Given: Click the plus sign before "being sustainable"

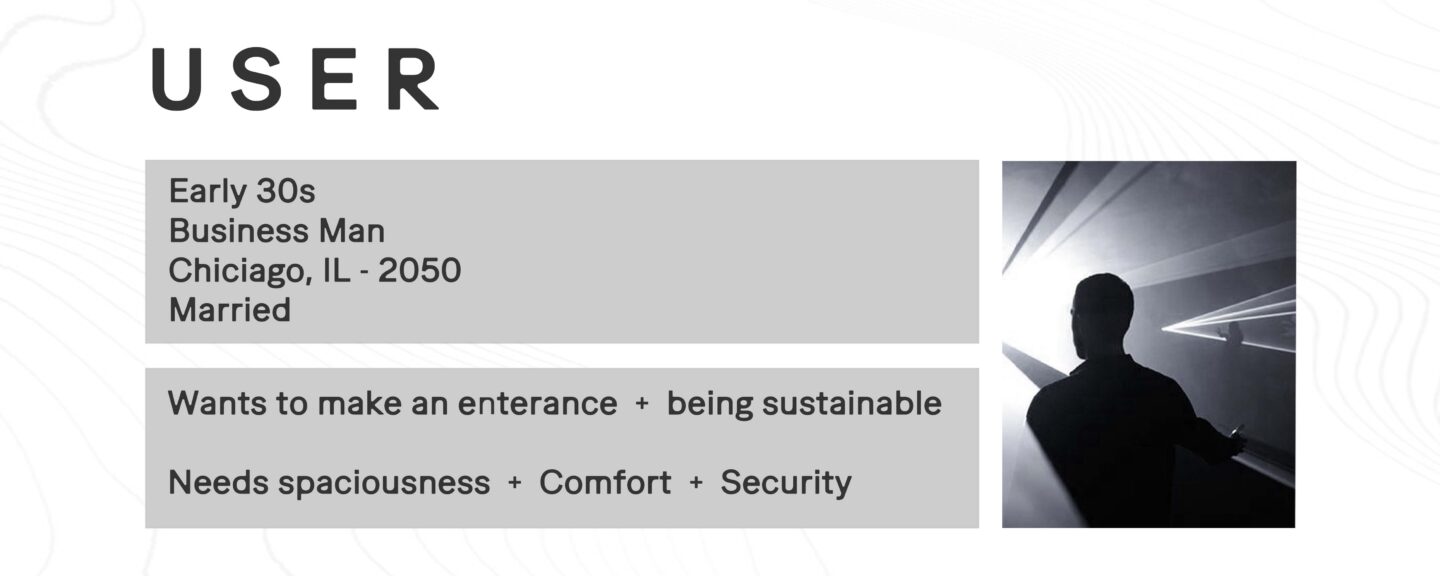Looking at the screenshot, I should tap(642, 404).
